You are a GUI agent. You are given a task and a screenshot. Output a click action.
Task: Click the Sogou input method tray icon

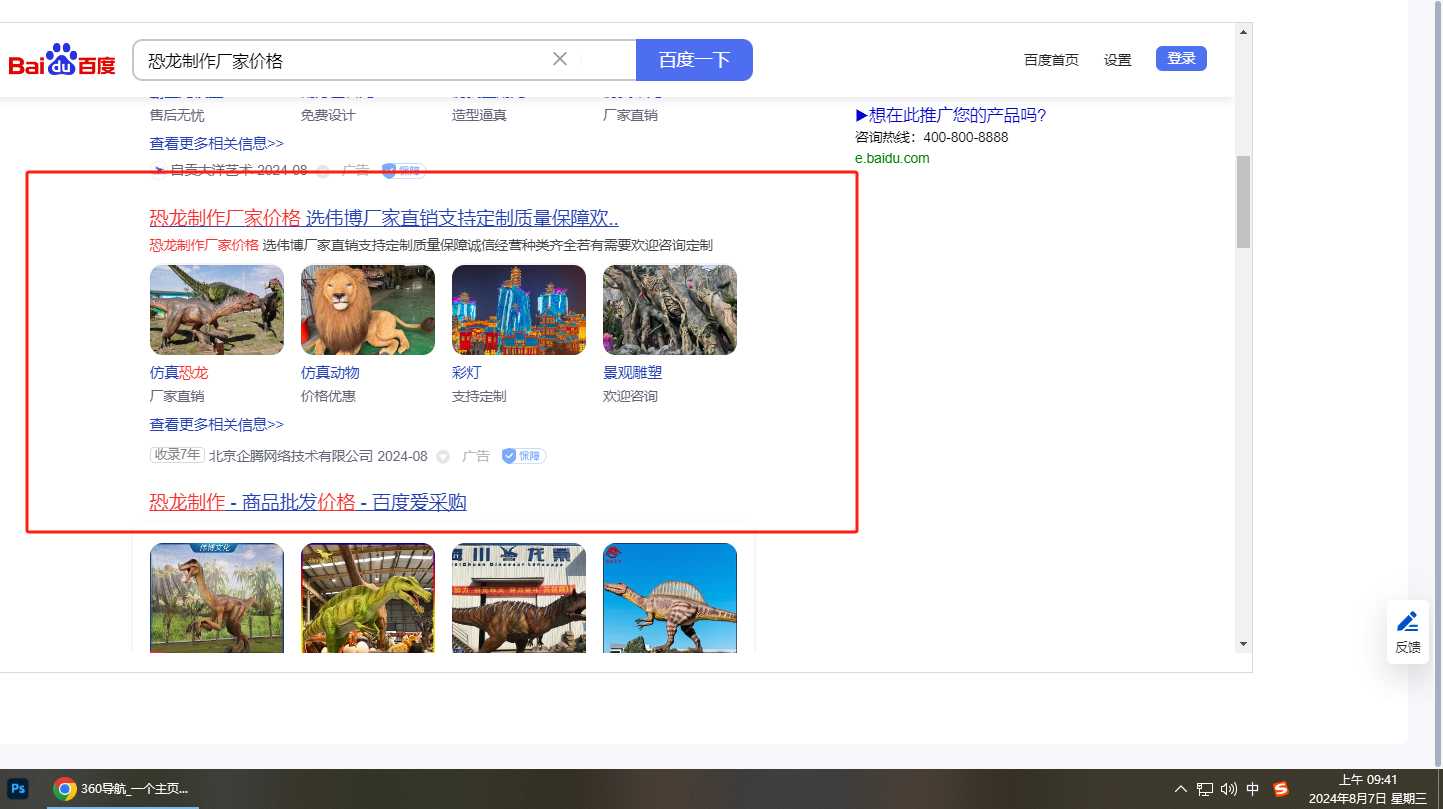tap(1281, 789)
